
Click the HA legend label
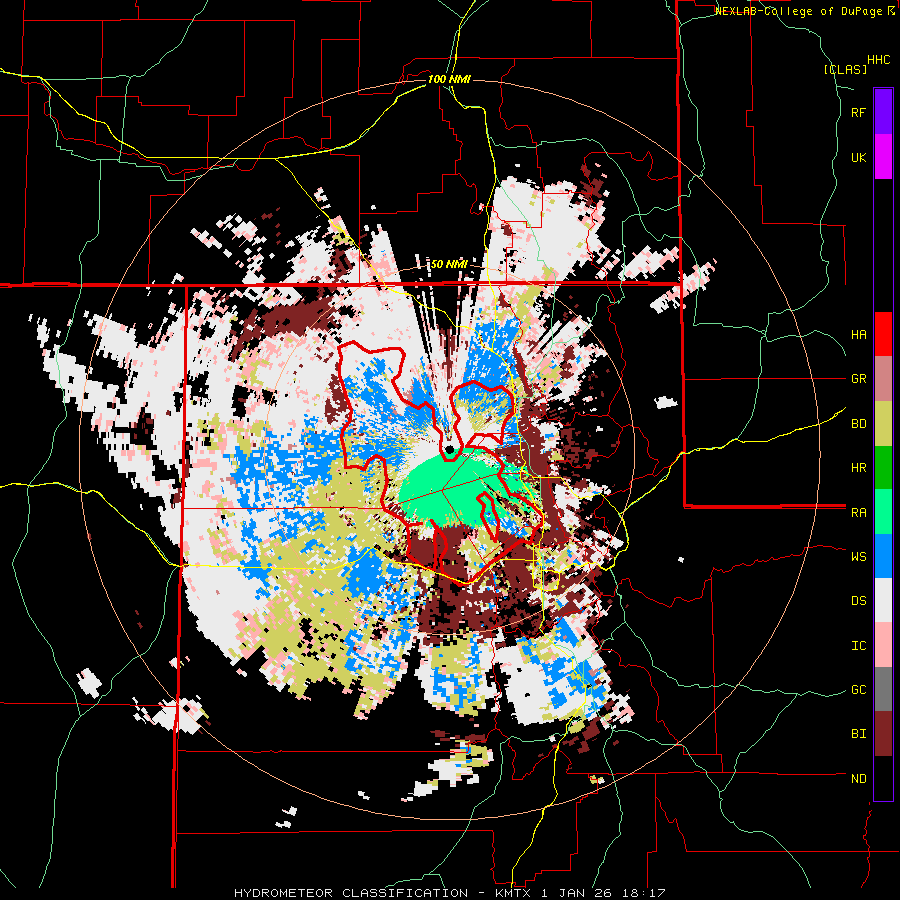coord(858,335)
